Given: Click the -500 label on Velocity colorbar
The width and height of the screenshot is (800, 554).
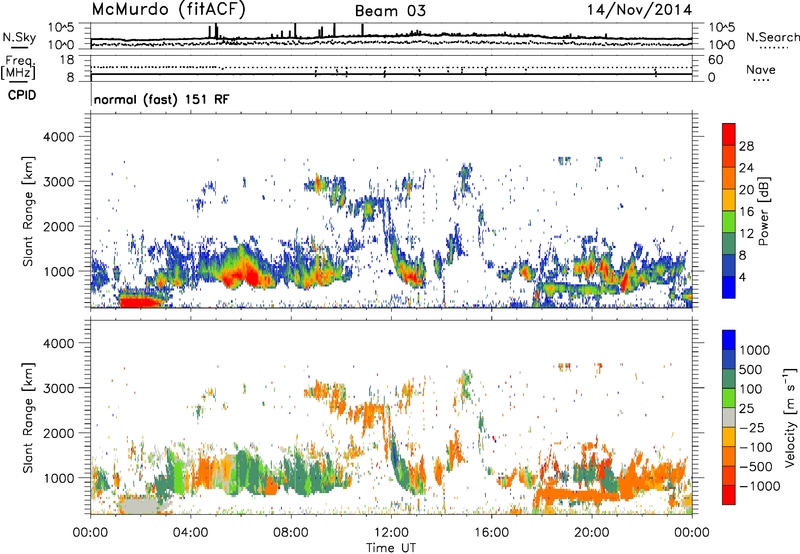Looking at the screenshot, I should (x=756, y=466).
